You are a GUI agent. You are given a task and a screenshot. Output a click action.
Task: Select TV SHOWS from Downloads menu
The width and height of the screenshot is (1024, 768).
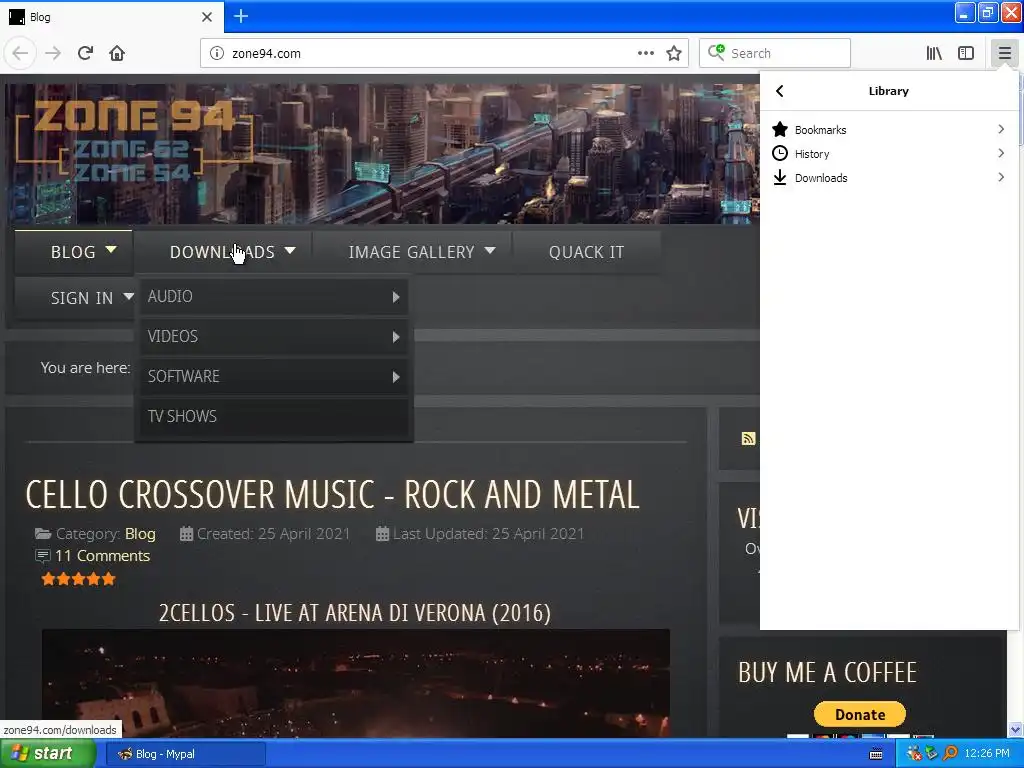[274, 417]
